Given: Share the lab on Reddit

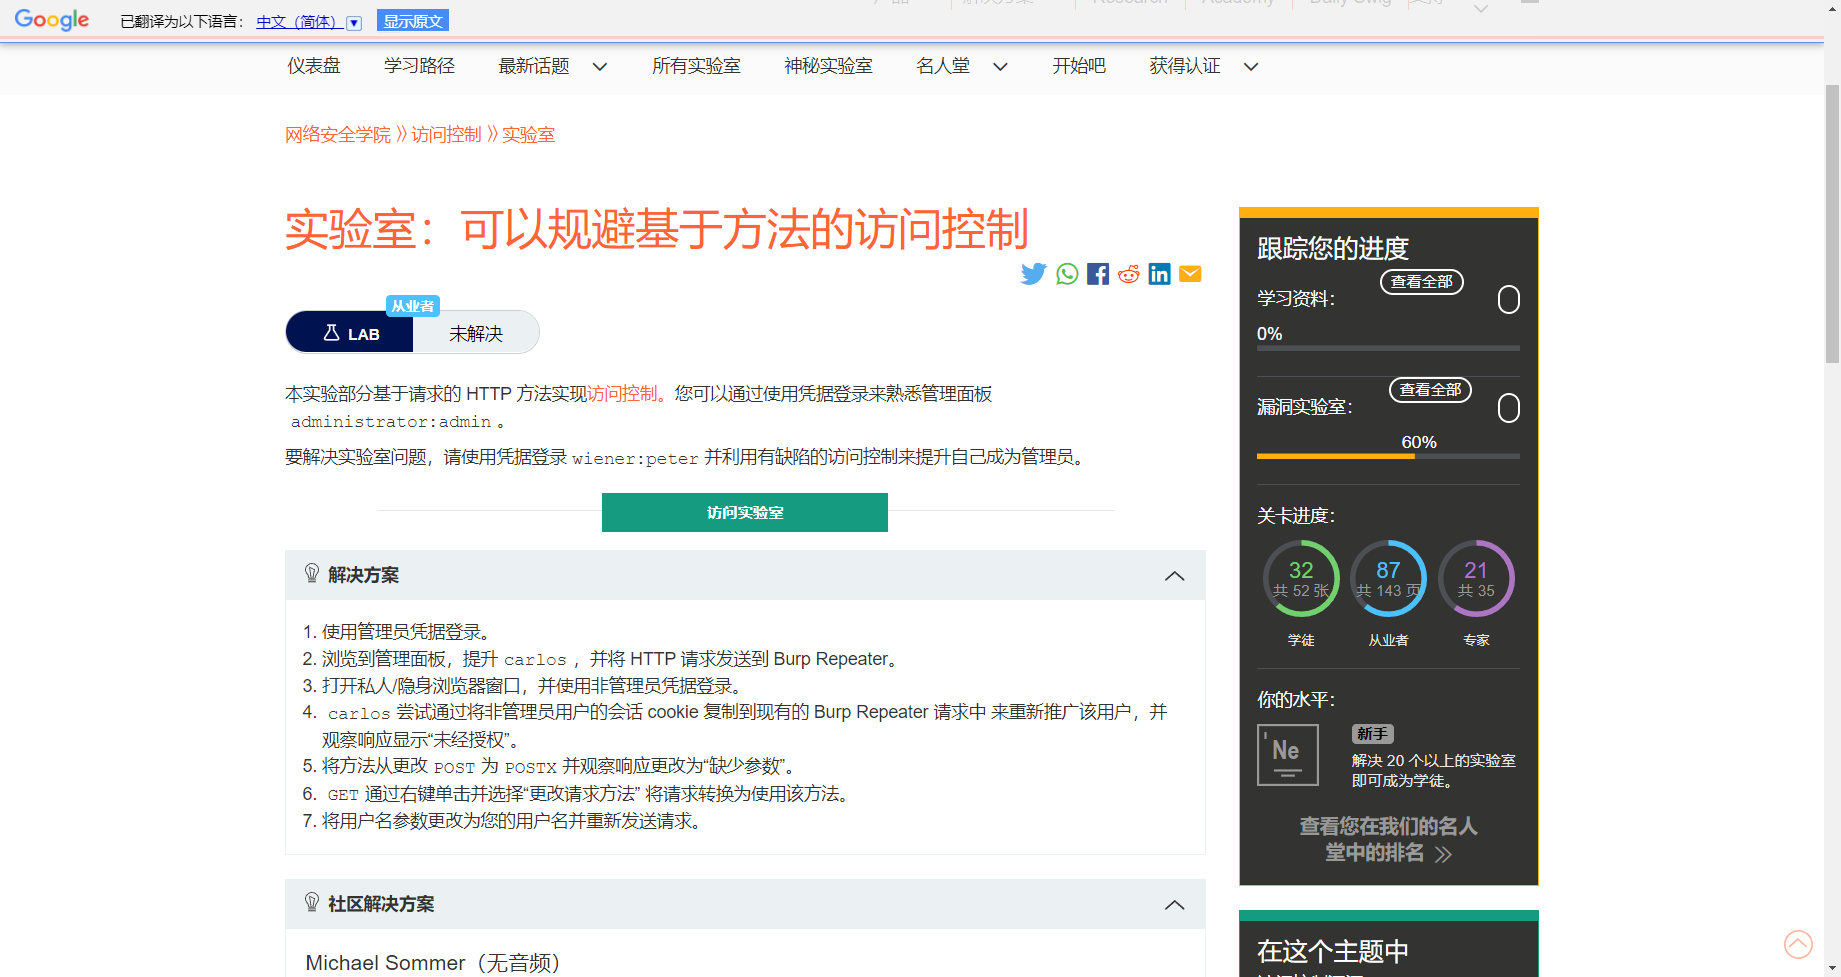Looking at the screenshot, I should [x=1129, y=274].
